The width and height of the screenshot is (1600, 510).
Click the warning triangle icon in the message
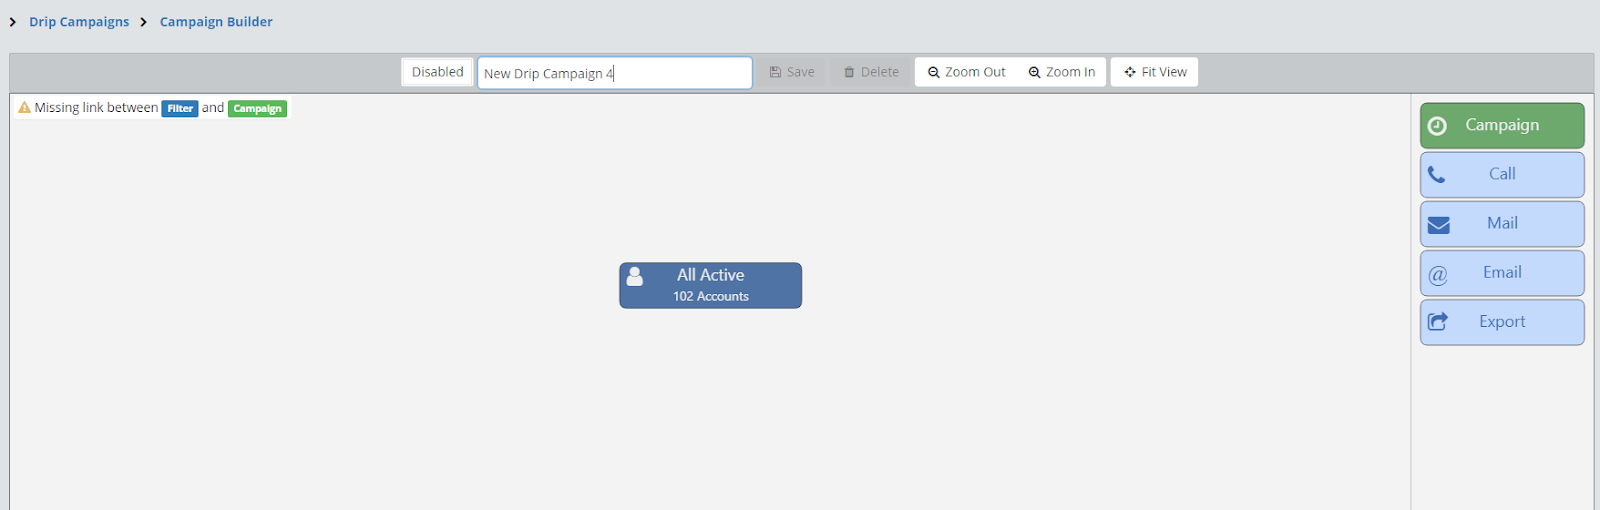(x=24, y=108)
